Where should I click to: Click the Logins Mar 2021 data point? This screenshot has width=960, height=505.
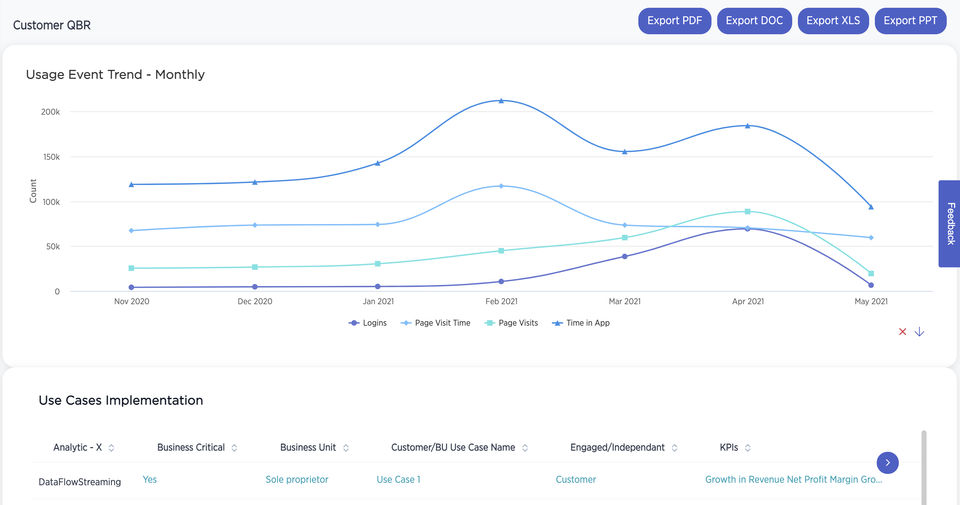click(x=624, y=256)
